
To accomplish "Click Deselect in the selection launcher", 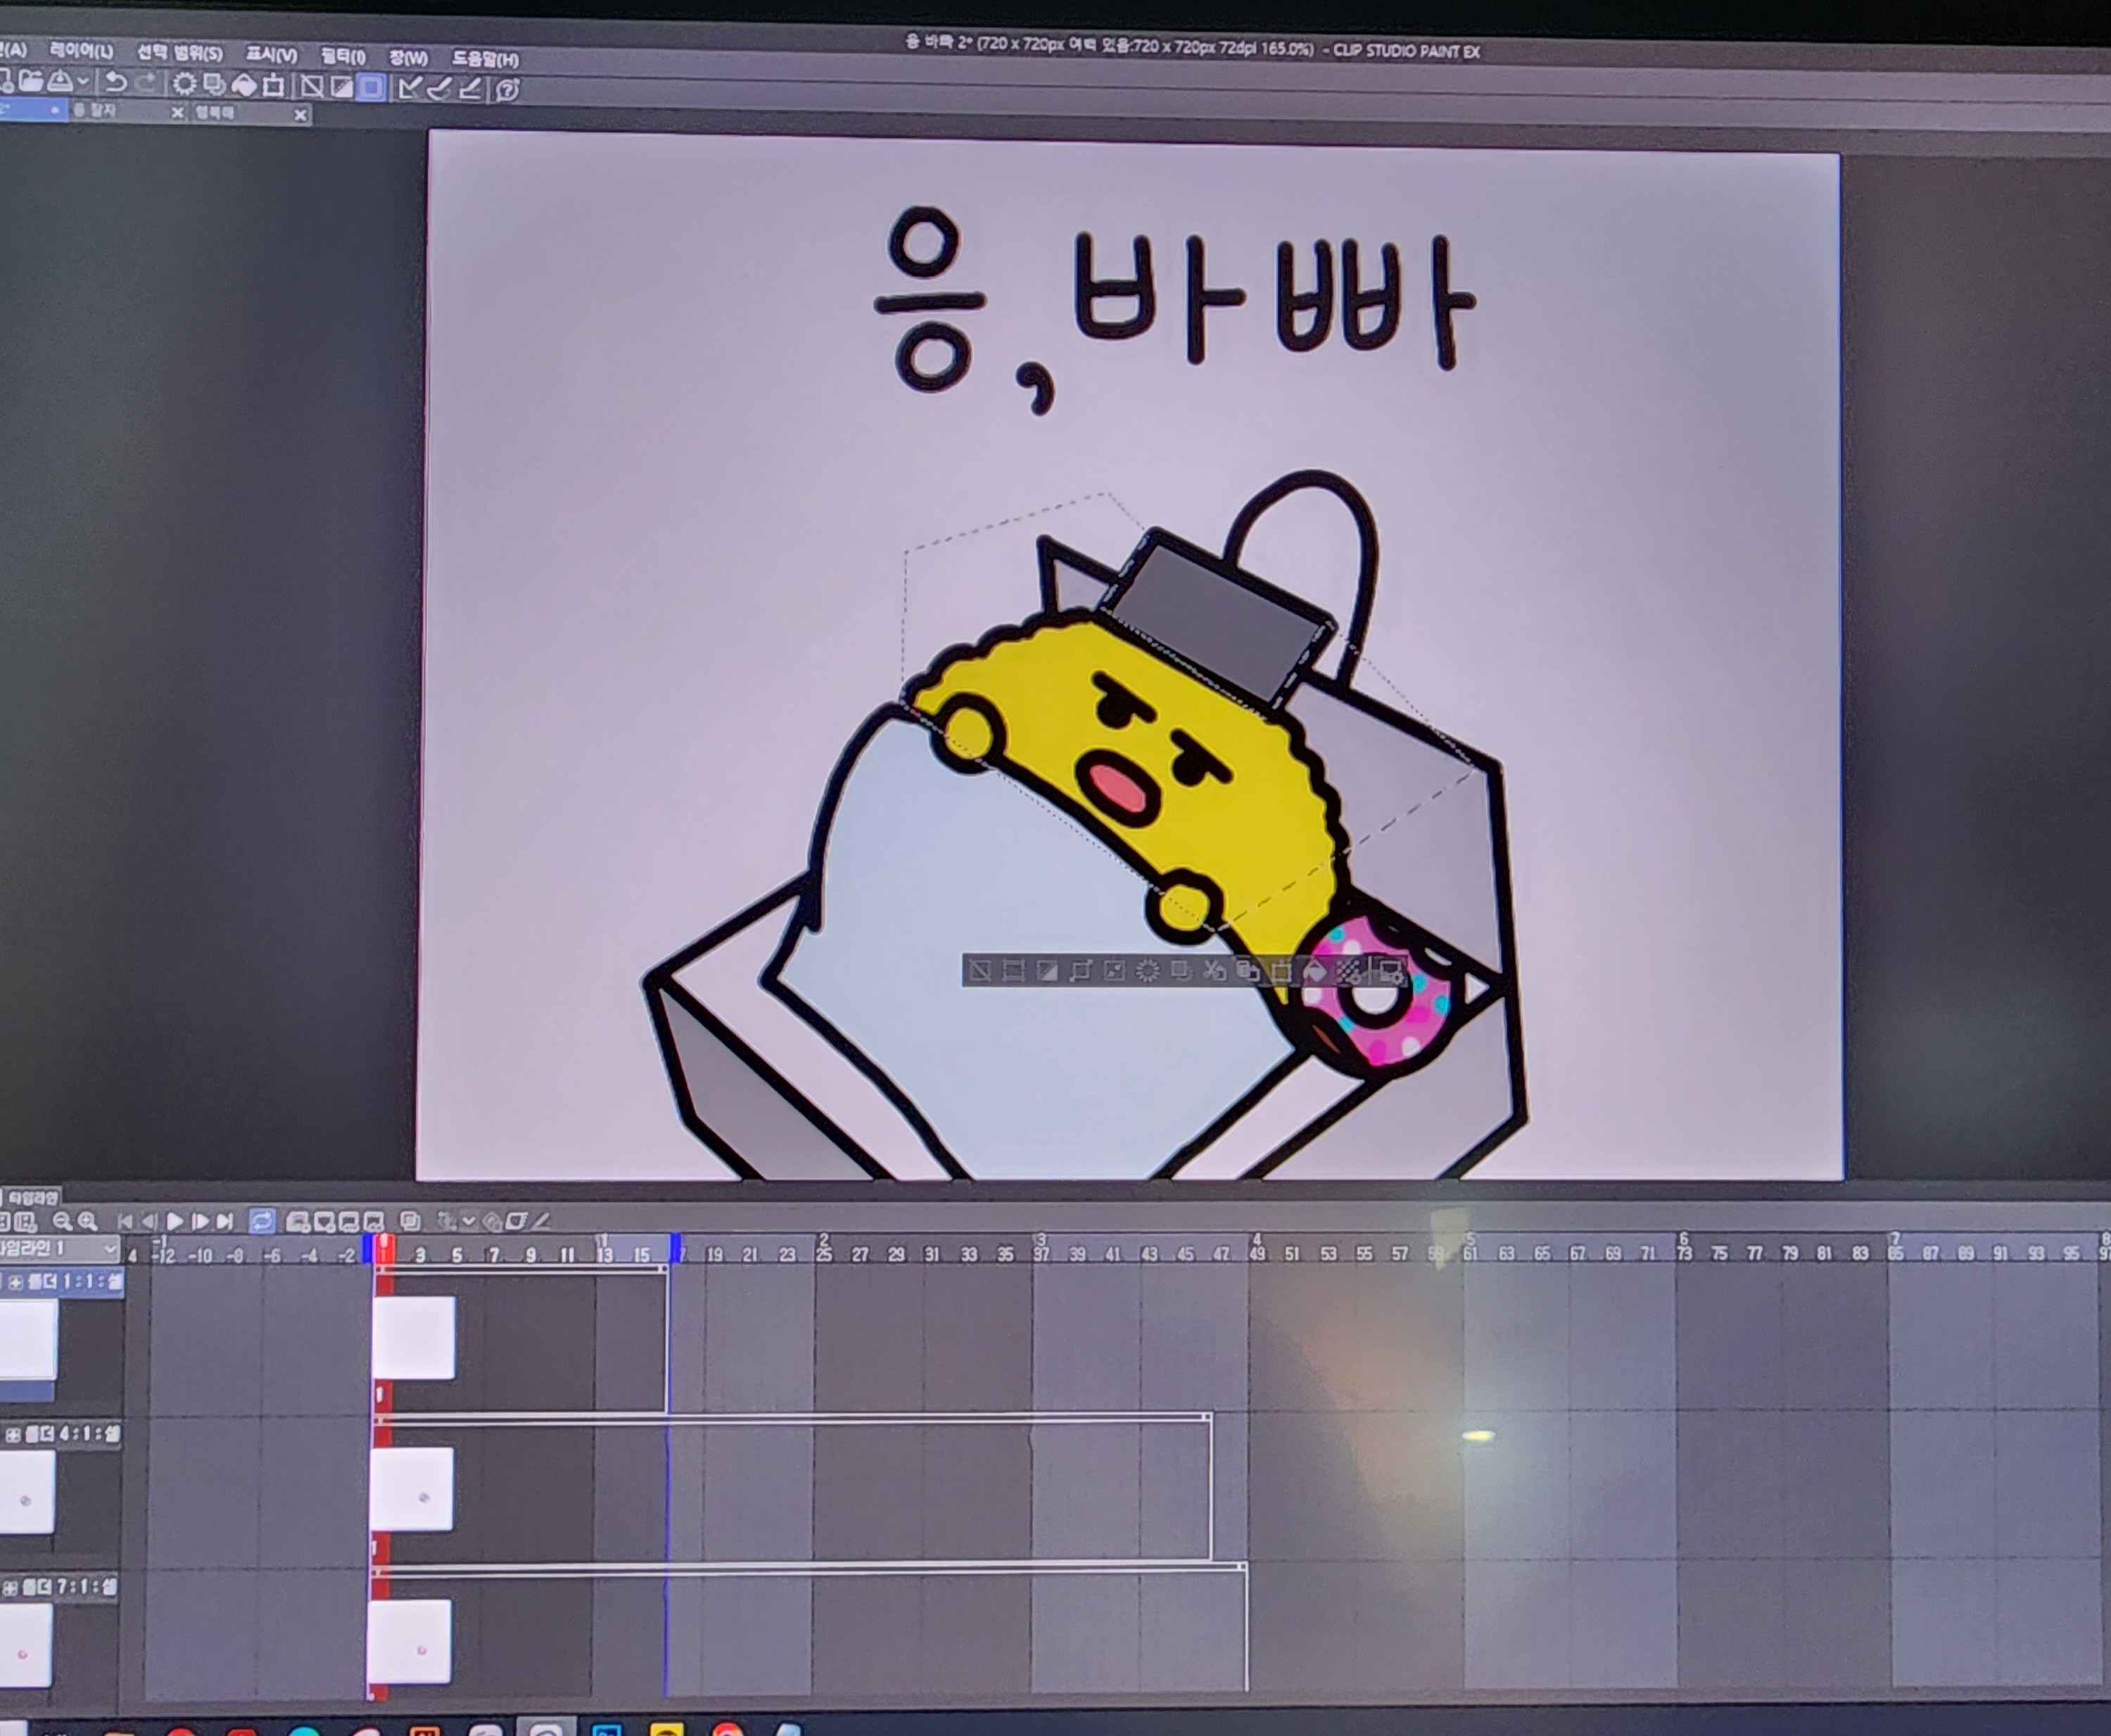I will click(x=980, y=971).
